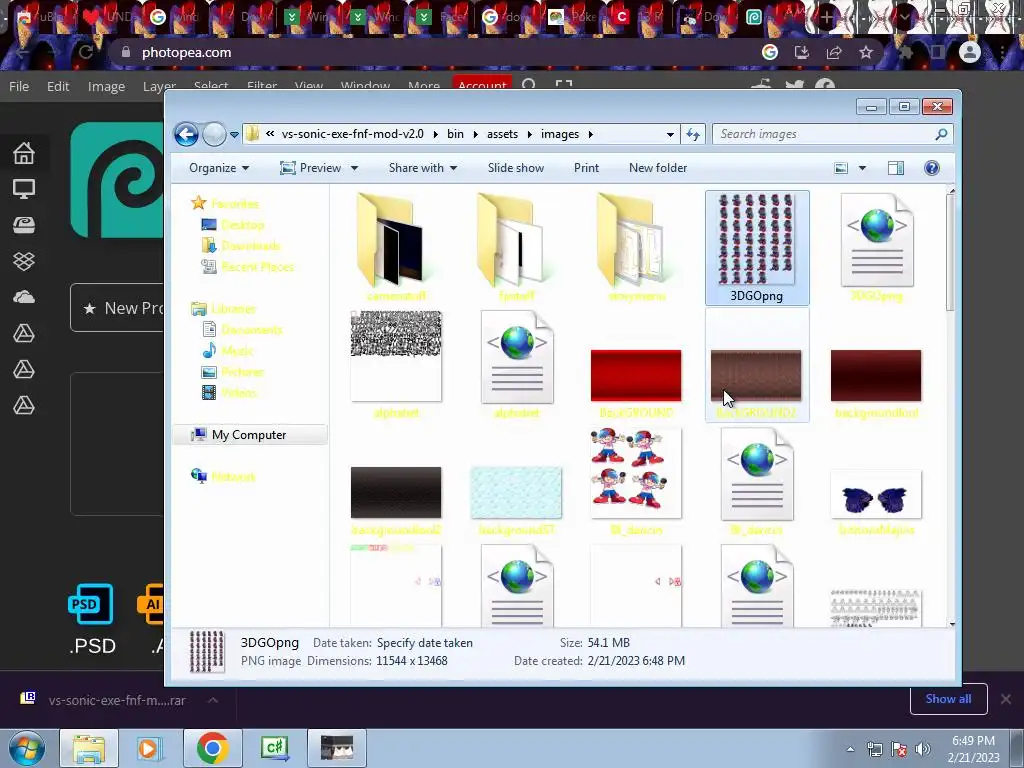Open the Chrome profile avatar
Viewport: 1024px width, 768px height.
[970, 52]
